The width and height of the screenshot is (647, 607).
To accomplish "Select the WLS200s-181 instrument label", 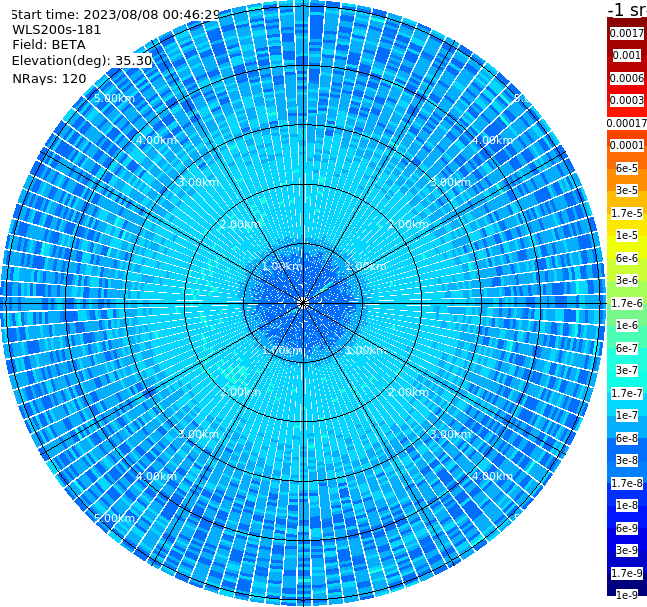I will coord(57,30).
